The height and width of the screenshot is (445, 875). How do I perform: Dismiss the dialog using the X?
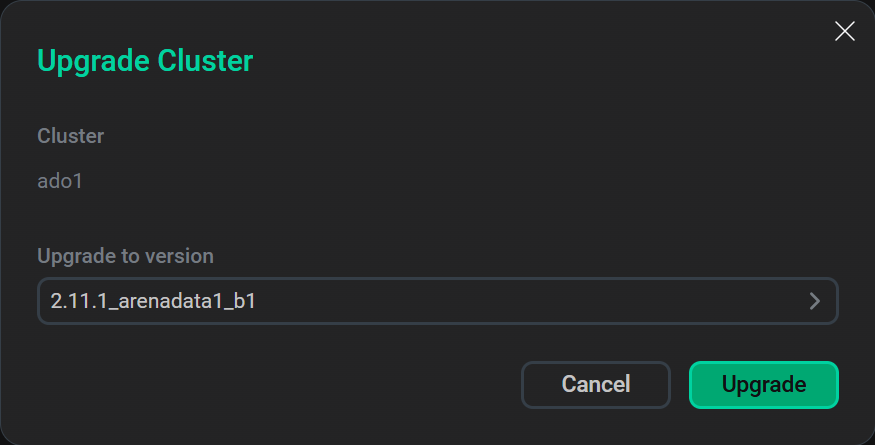click(x=844, y=32)
